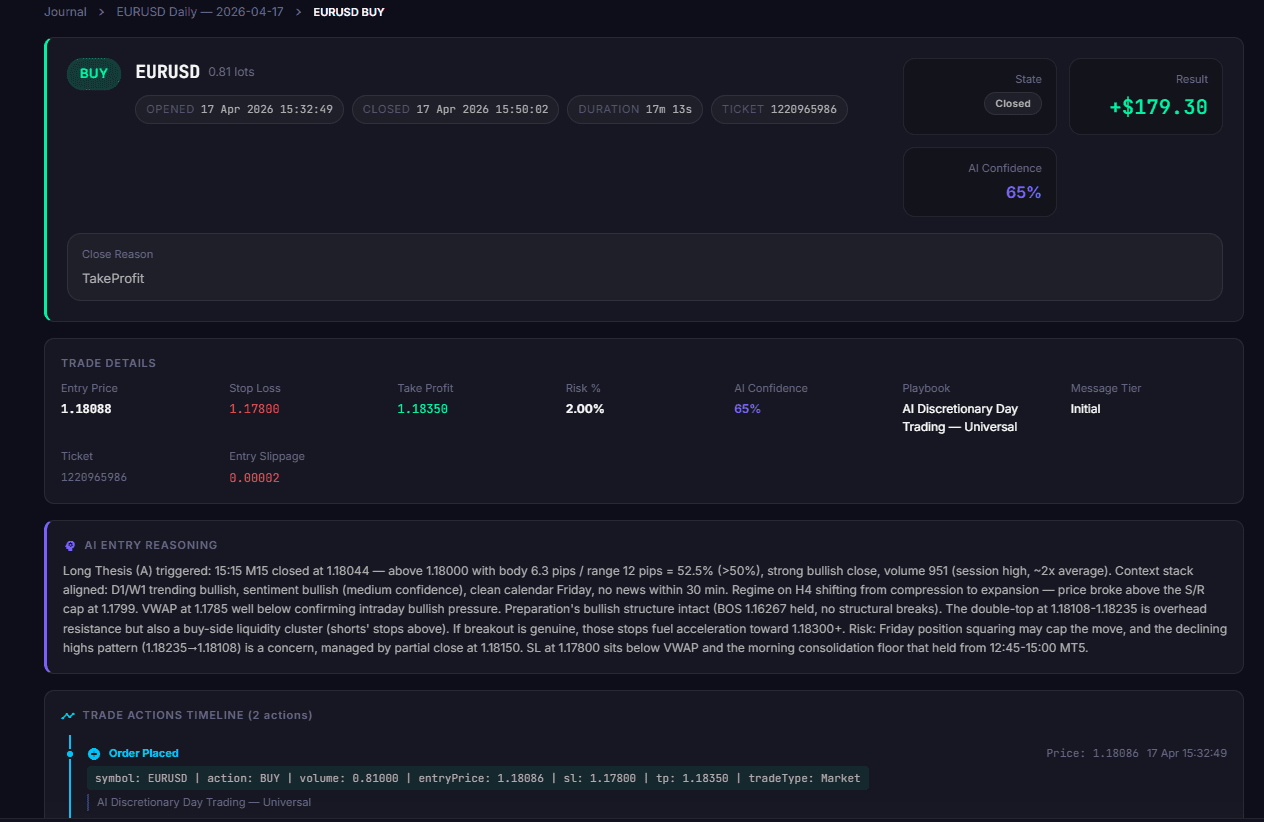This screenshot has width=1264, height=822.
Task: Click the order parameters code block
Action: click(x=478, y=778)
